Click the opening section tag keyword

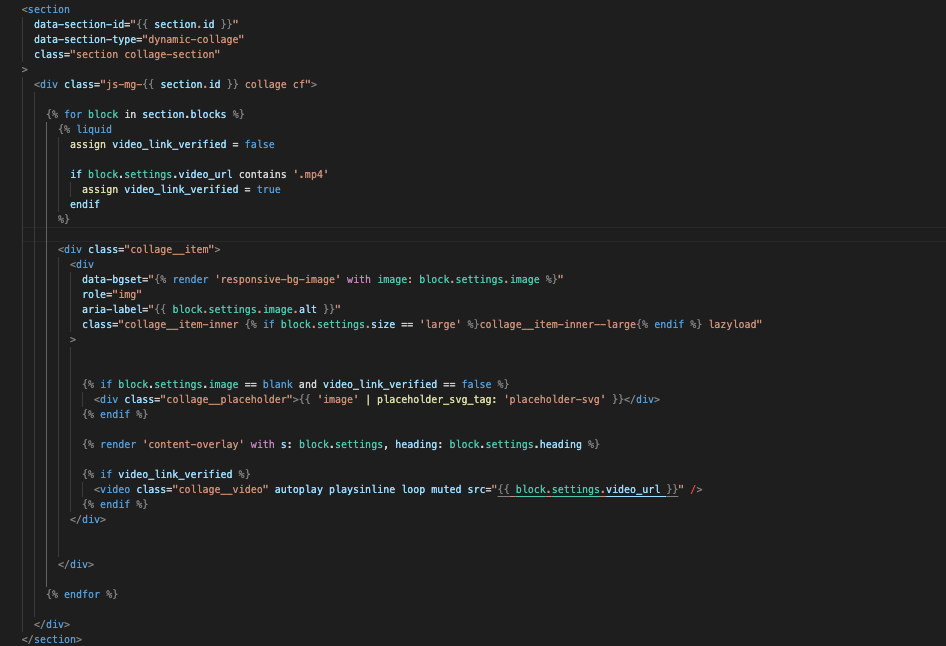click(49, 9)
